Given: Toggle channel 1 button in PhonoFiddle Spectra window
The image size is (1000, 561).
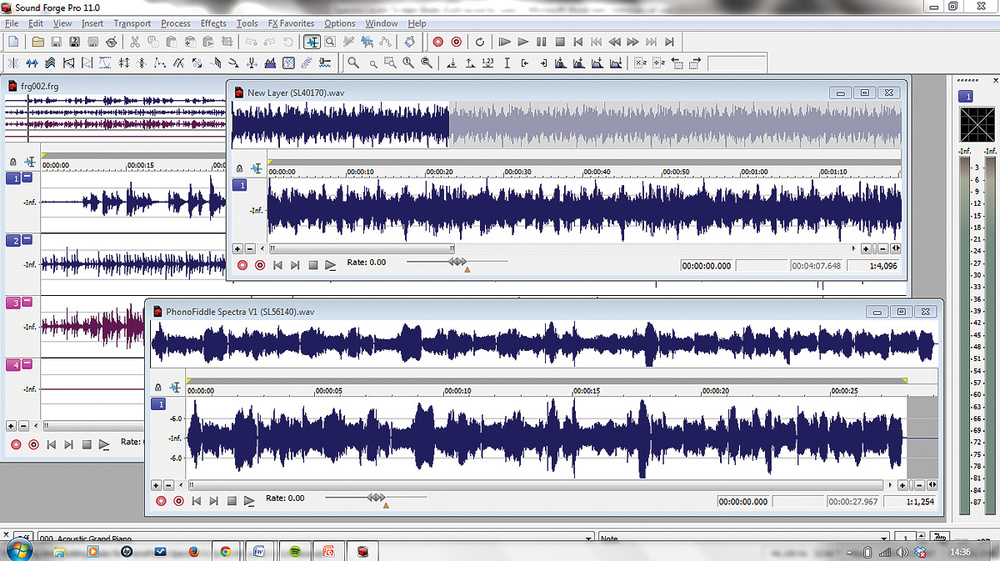Looking at the screenshot, I should click(158, 404).
